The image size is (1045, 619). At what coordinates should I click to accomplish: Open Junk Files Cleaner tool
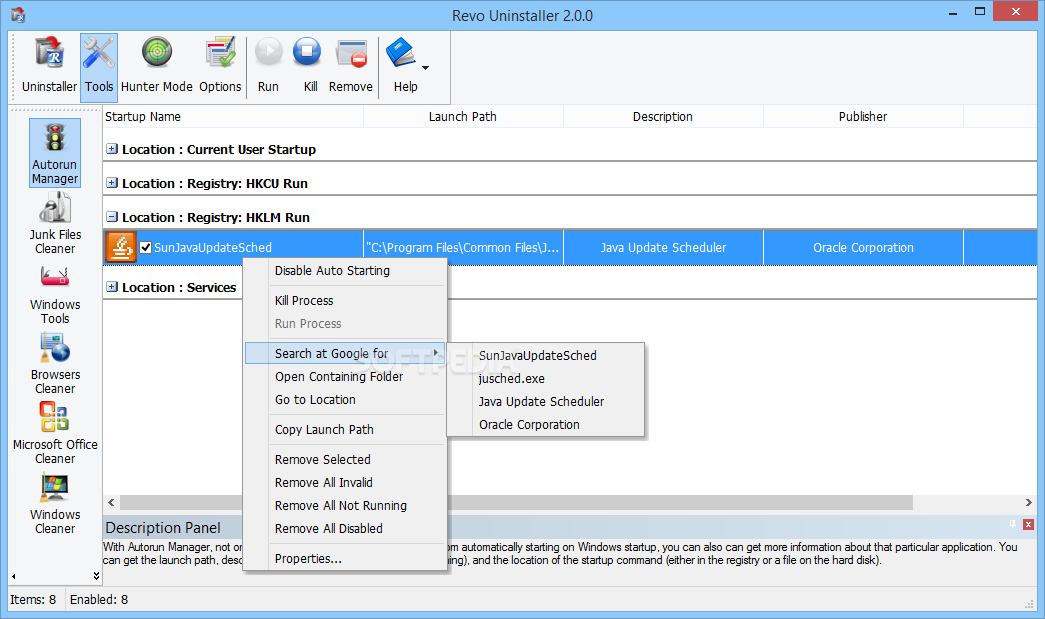(x=55, y=223)
